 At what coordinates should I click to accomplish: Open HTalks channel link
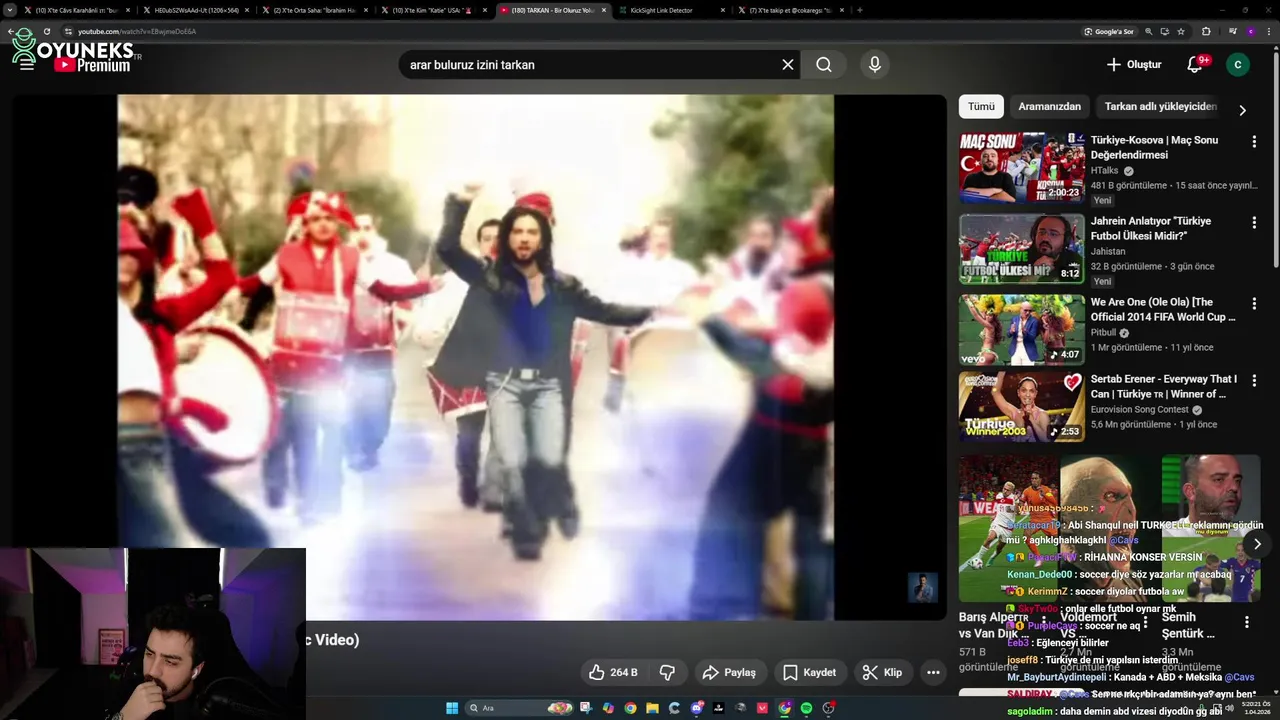1104,171
